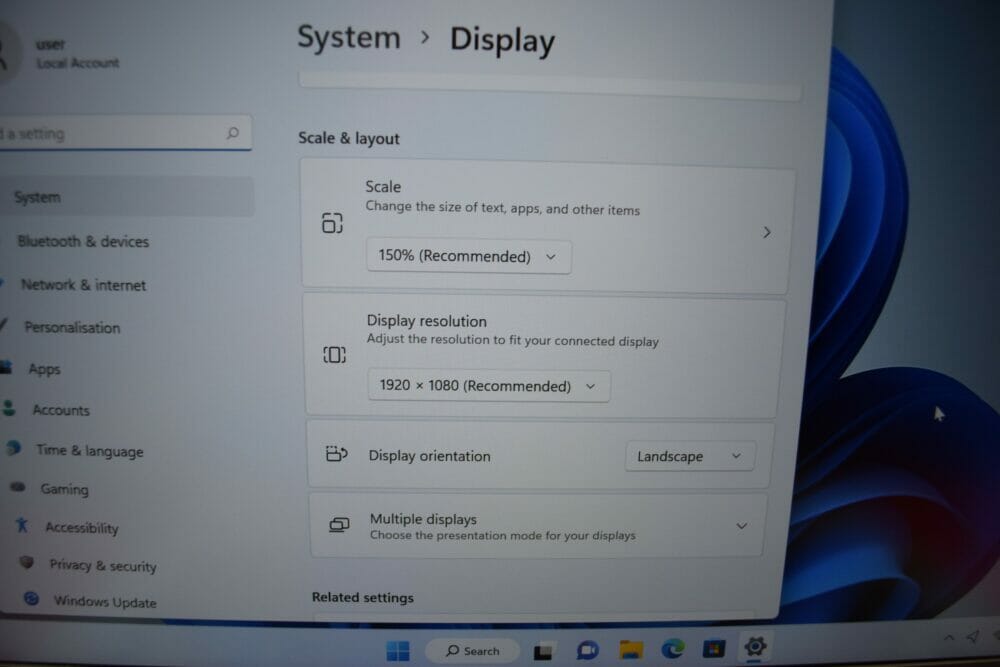Click the Related settings heading
1000x667 pixels.
click(363, 597)
